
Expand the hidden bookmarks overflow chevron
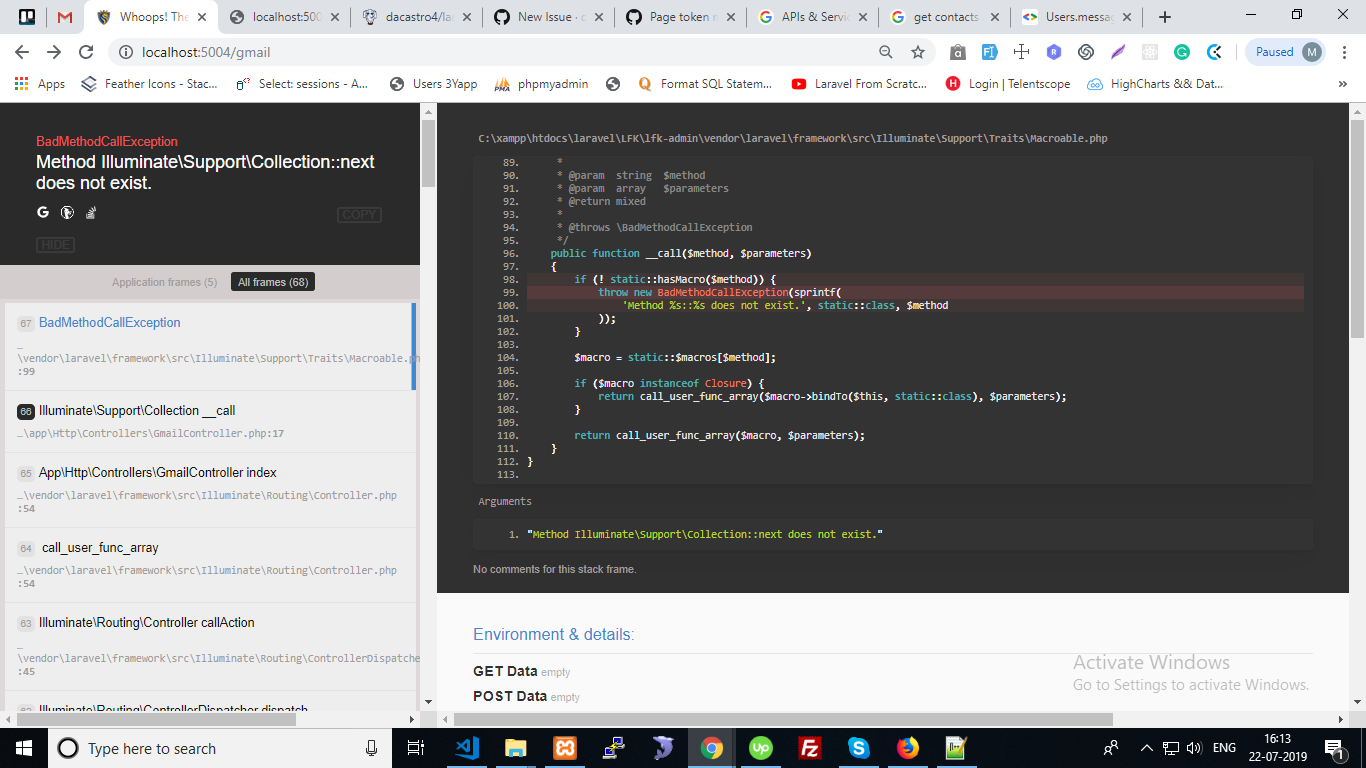[1343, 84]
